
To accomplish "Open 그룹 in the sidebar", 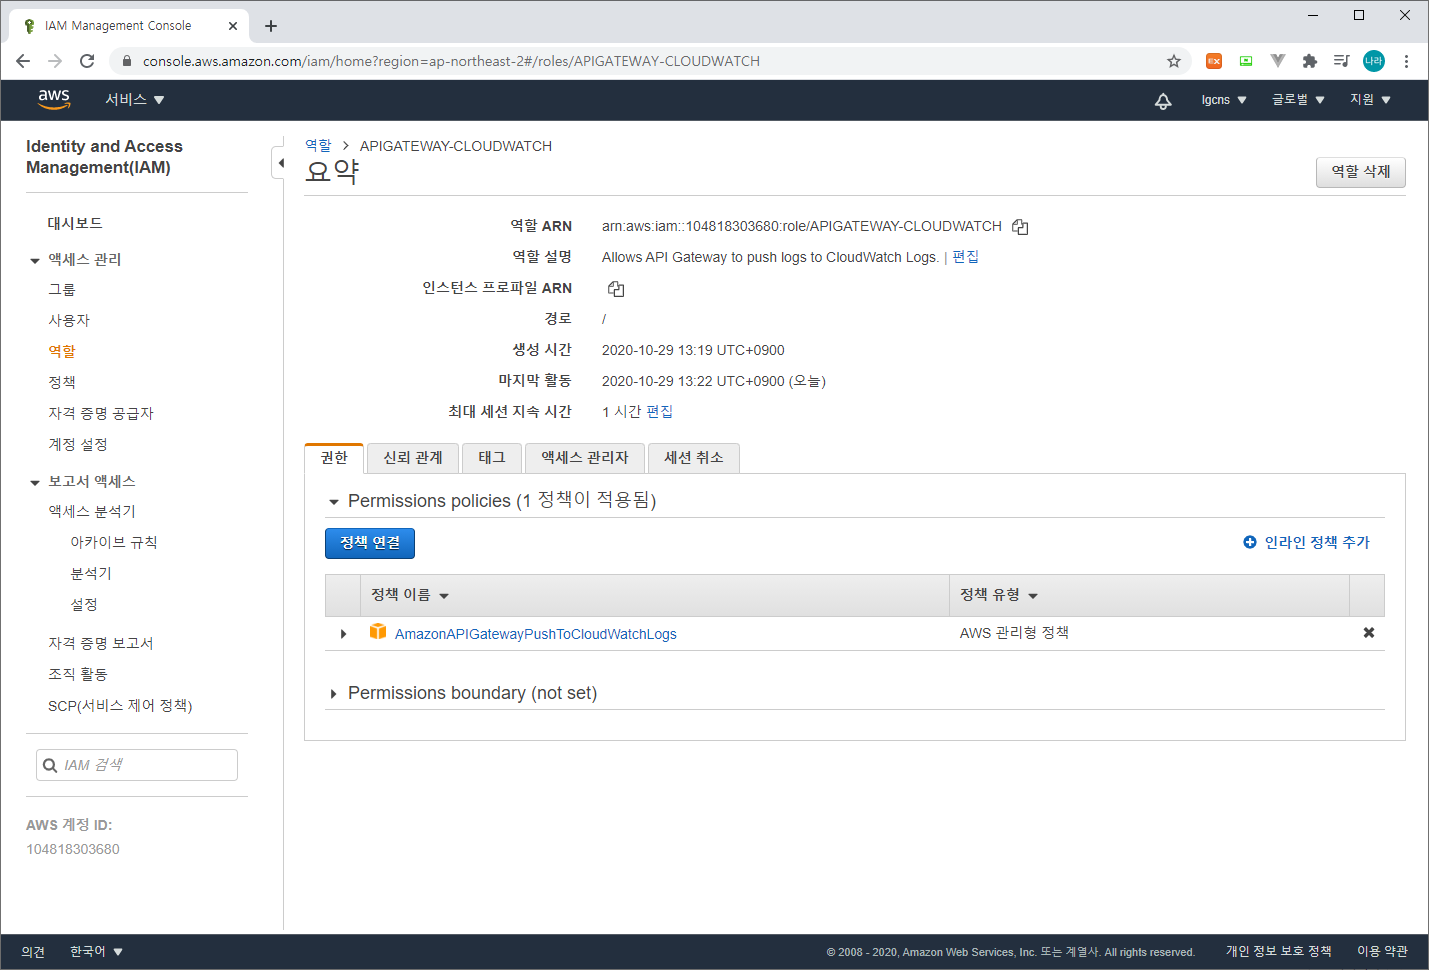I will click(62, 290).
